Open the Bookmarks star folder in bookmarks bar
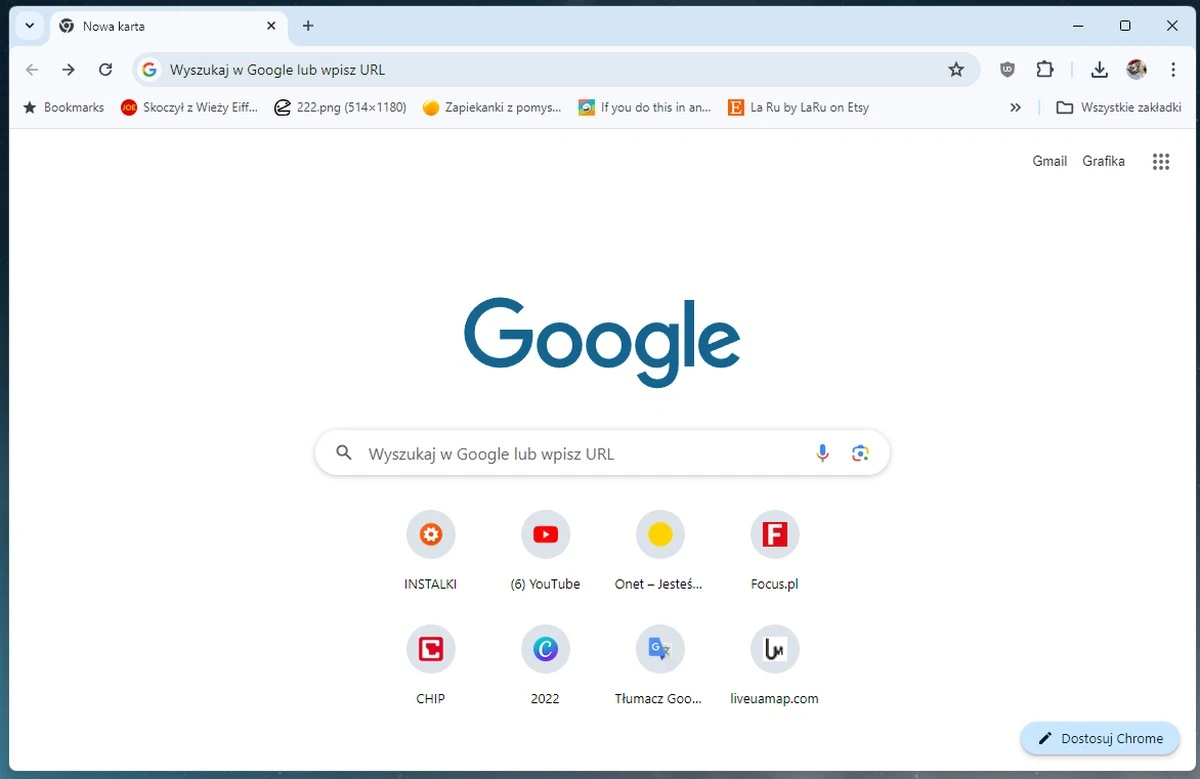This screenshot has width=1200, height=779. tap(63, 107)
